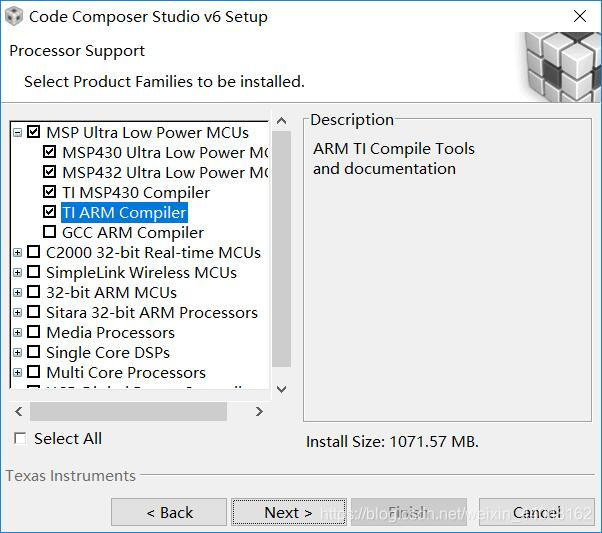The width and height of the screenshot is (602, 533).
Task: Click ARM TI Compile Tools description text
Action: tap(394, 158)
